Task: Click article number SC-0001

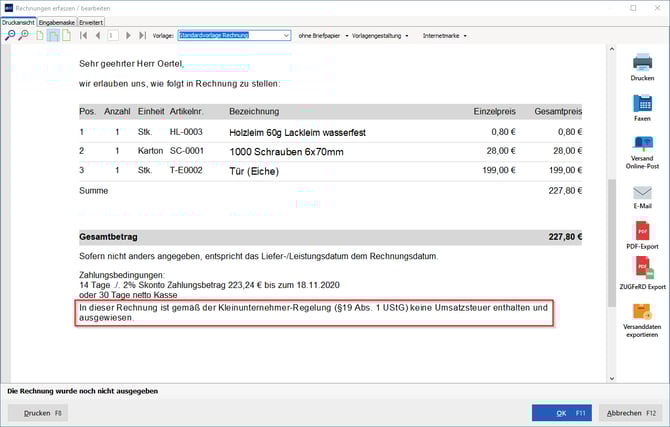Action: click(x=187, y=151)
